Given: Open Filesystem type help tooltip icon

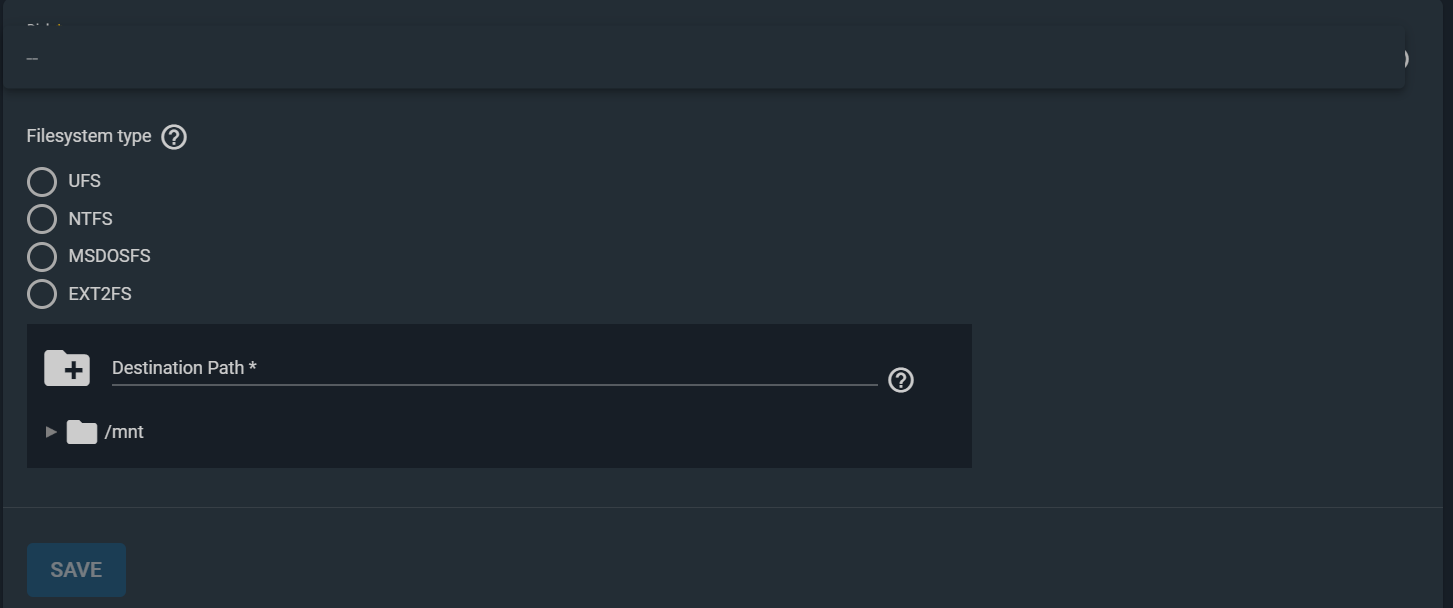Looking at the screenshot, I should click(174, 137).
